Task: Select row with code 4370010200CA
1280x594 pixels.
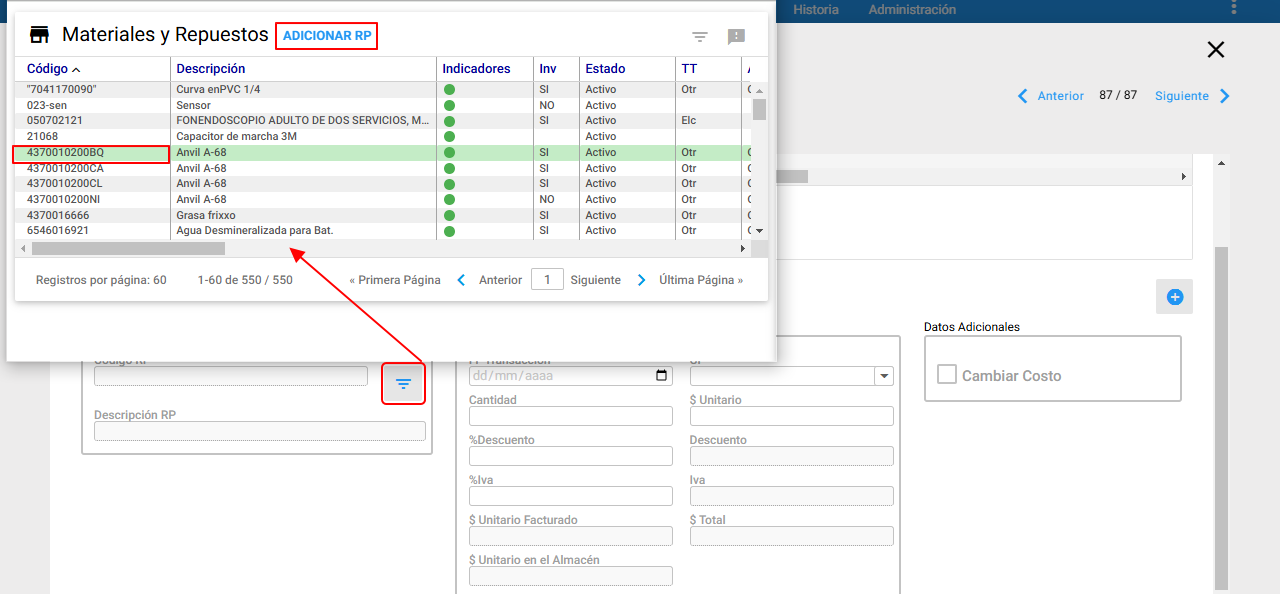Action: (383, 168)
